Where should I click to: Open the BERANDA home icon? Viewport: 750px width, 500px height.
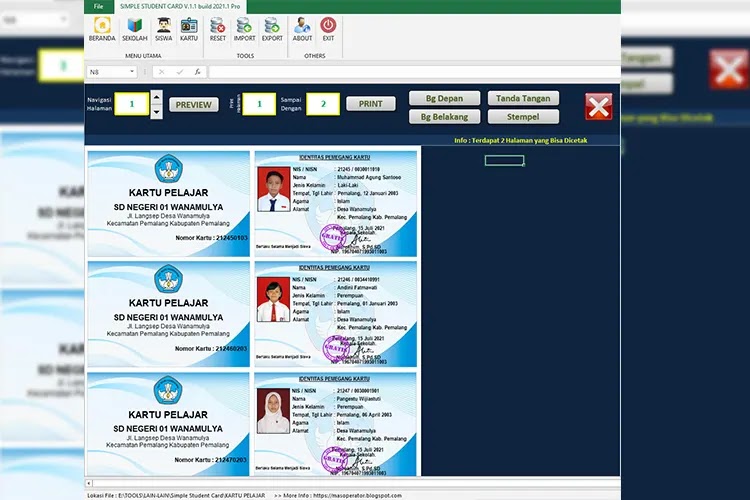pos(102,29)
